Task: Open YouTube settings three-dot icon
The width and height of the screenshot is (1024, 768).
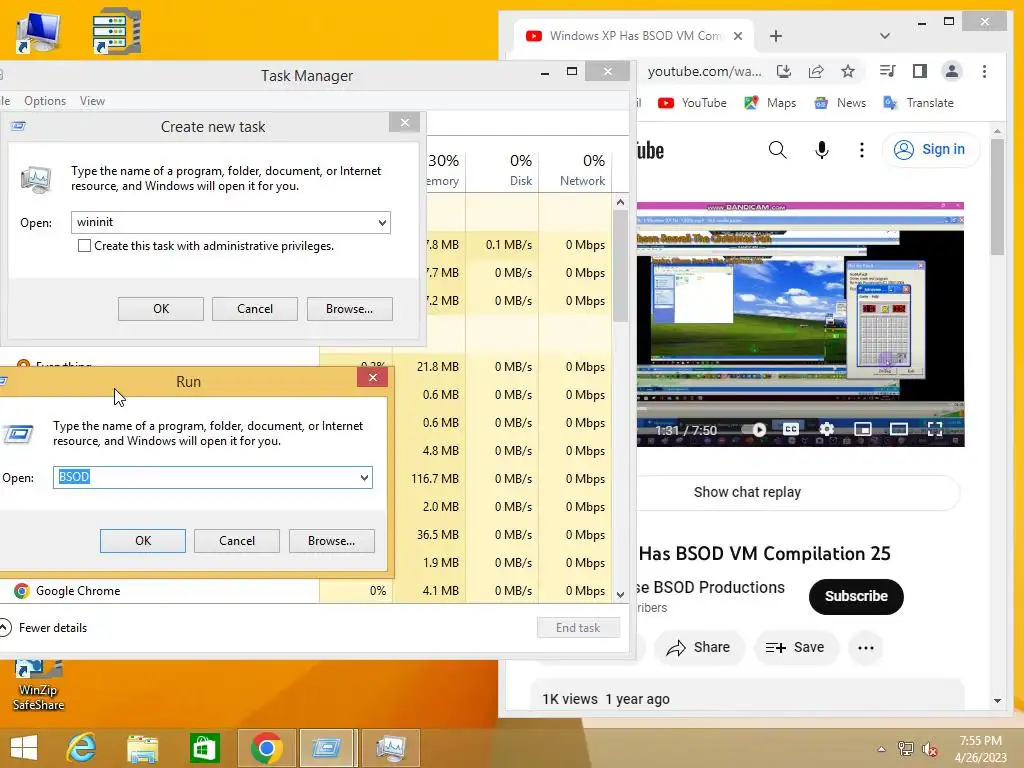Action: click(x=862, y=150)
